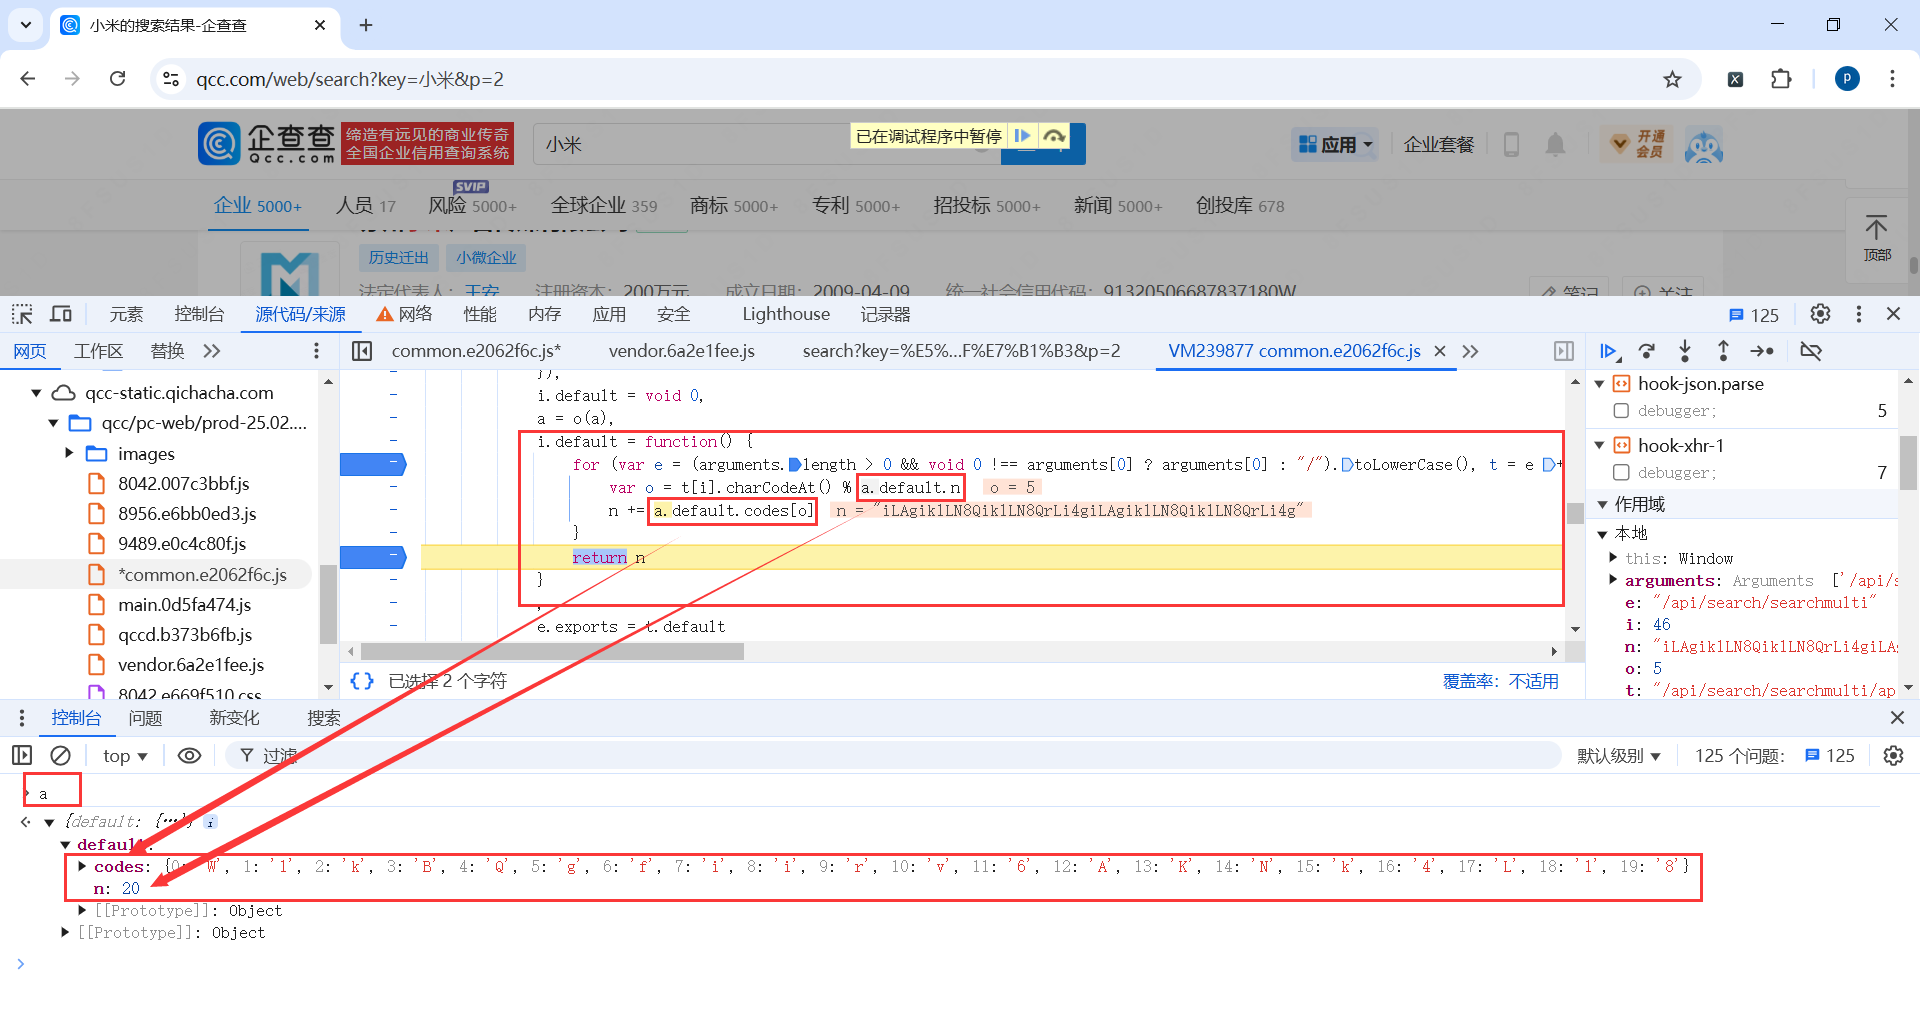Switch to the 工作区 workspace tab
1920x1030 pixels.
[x=98, y=351]
